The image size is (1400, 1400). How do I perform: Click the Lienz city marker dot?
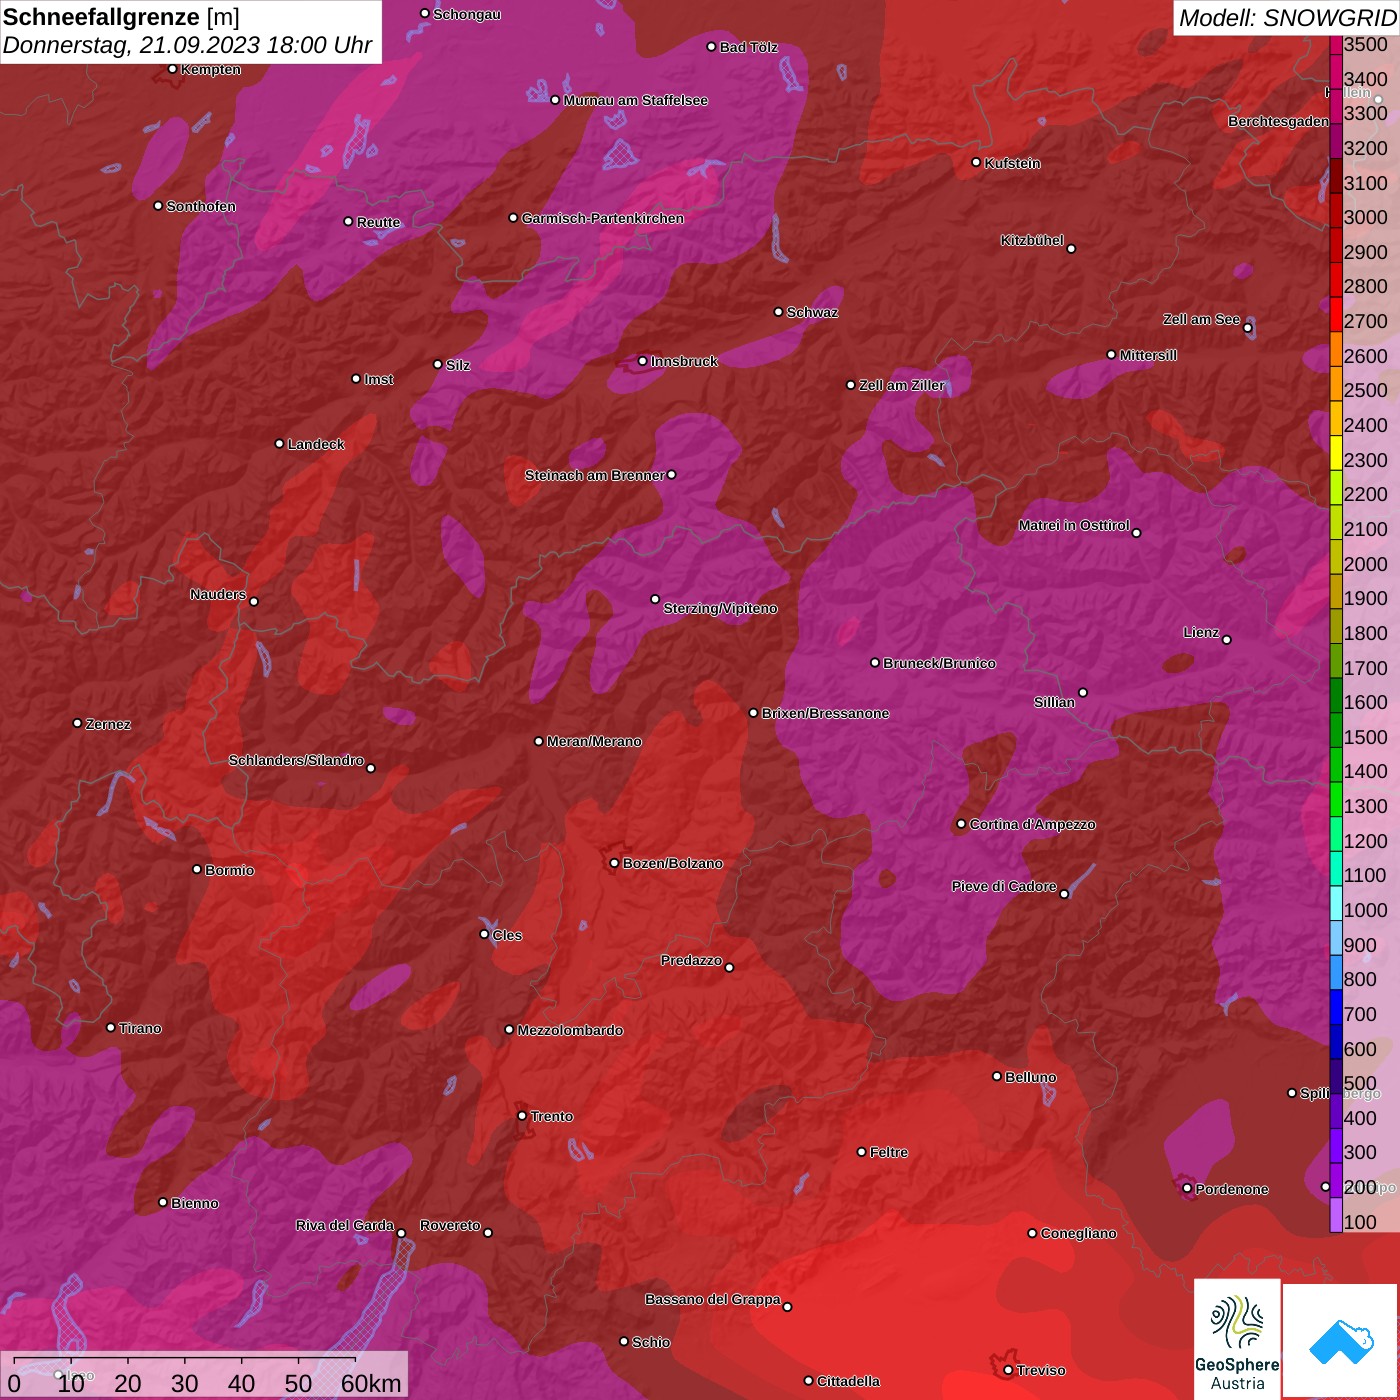tap(1227, 640)
